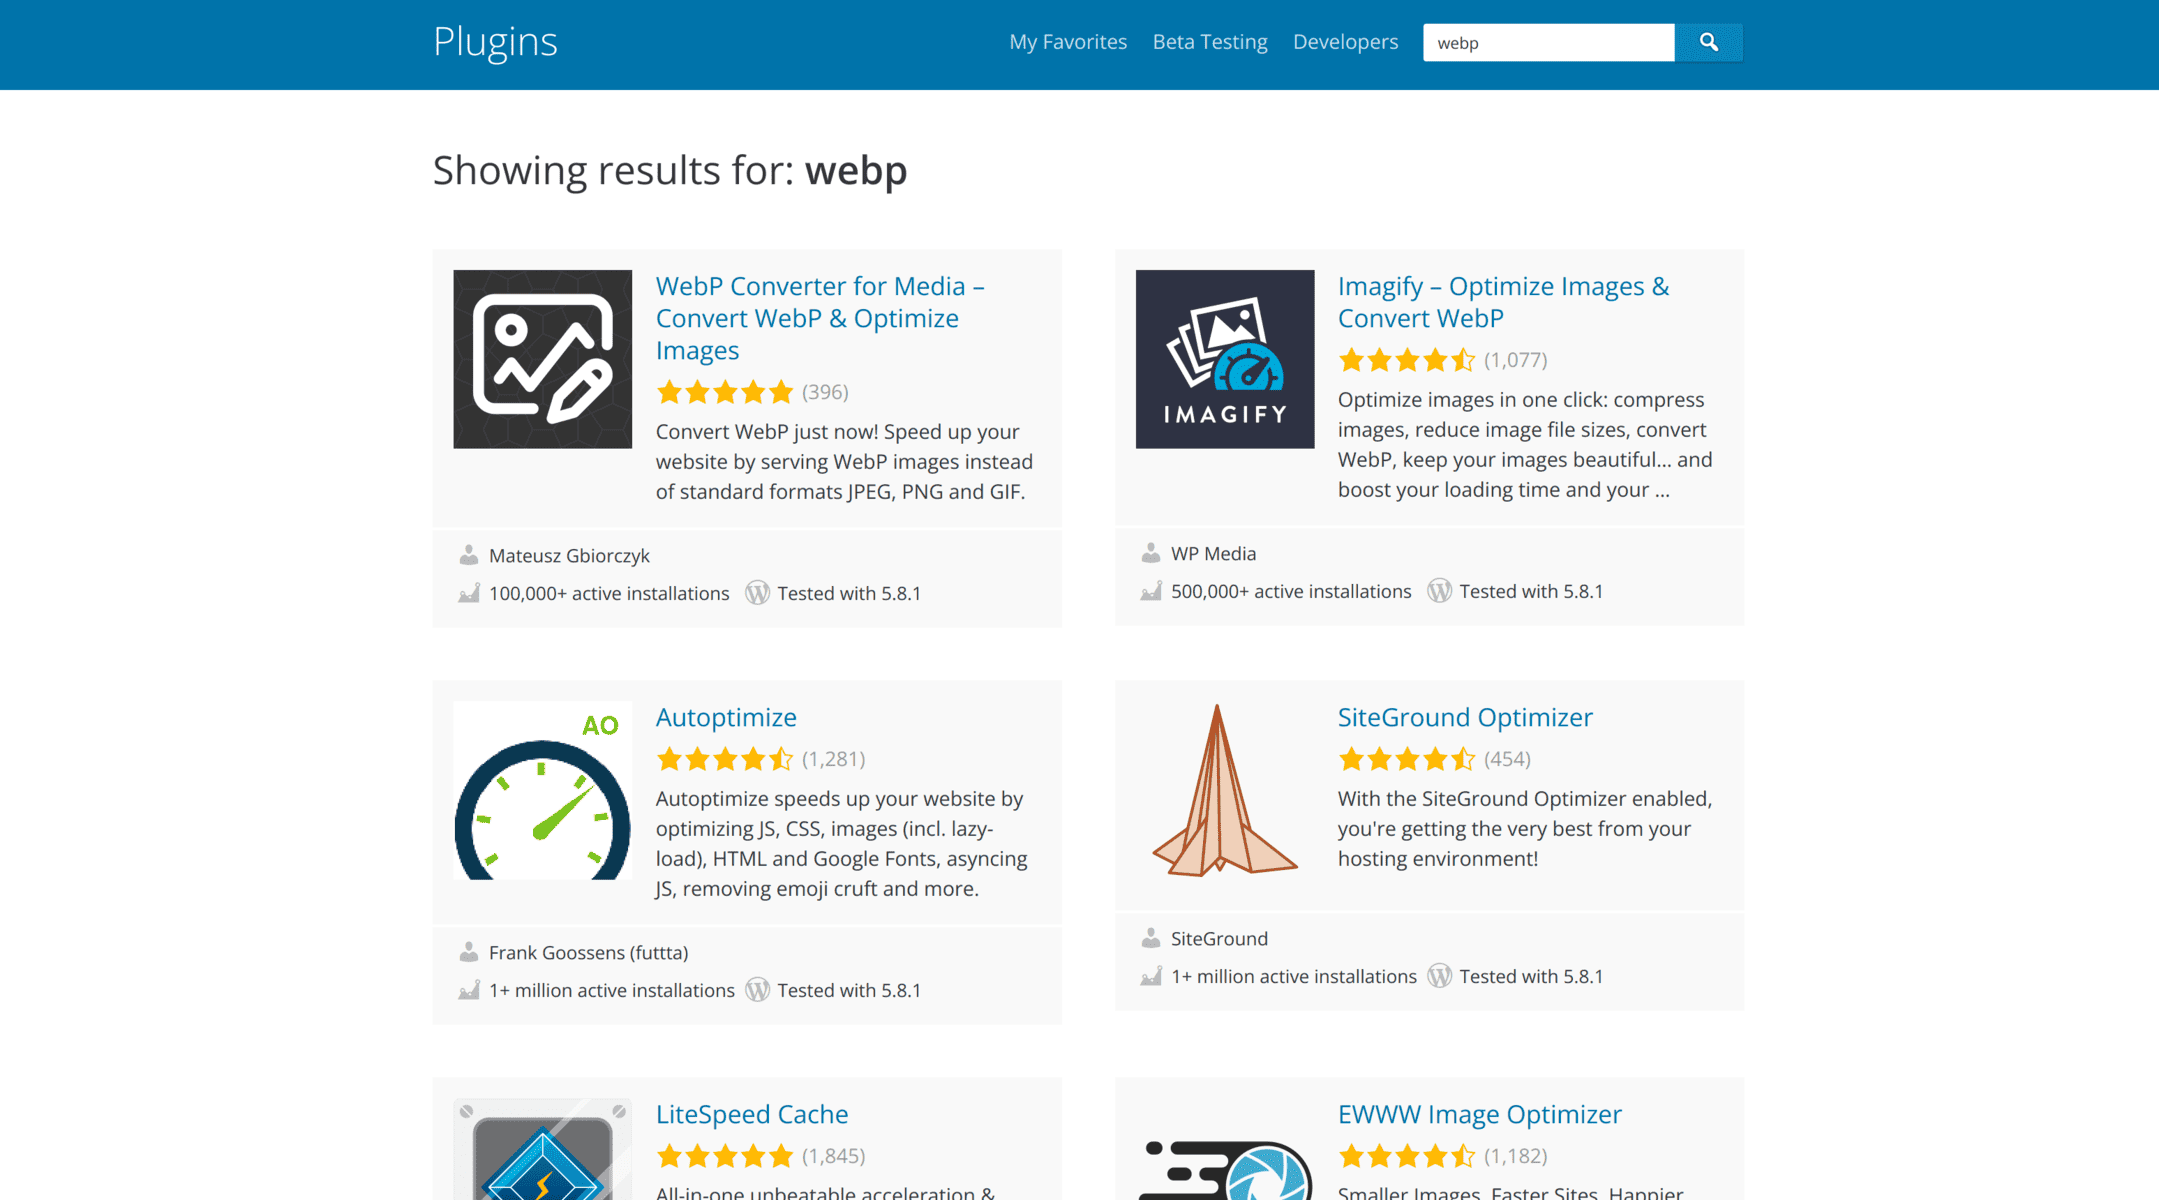
Task: Click WordPress logo in the Imagify card
Action: click(x=1439, y=591)
